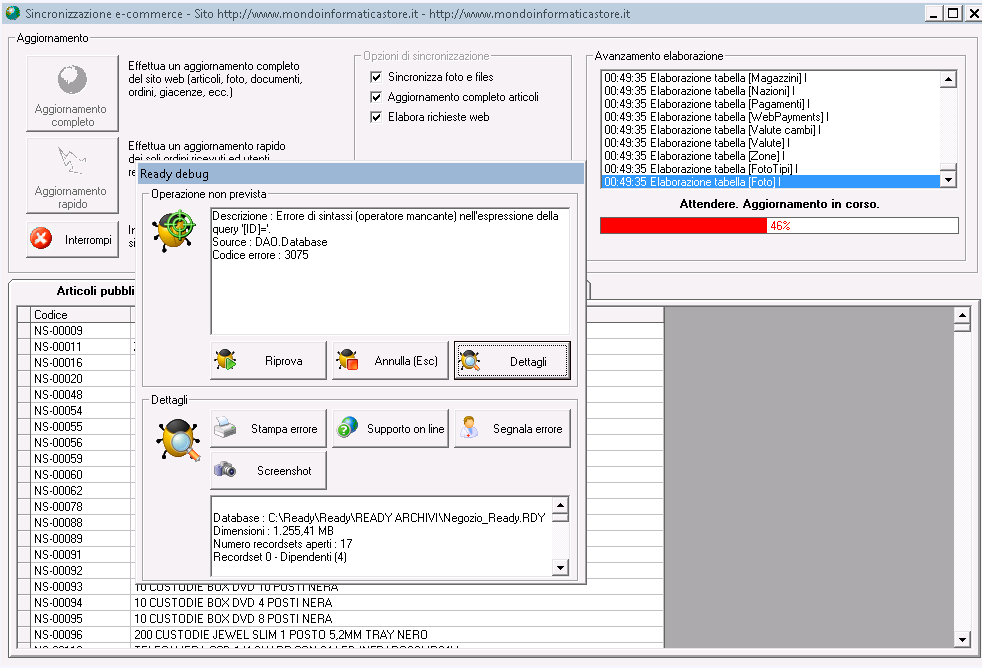Click the Dettagli button label
Viewport: 982px width, 668px height.
528,362
